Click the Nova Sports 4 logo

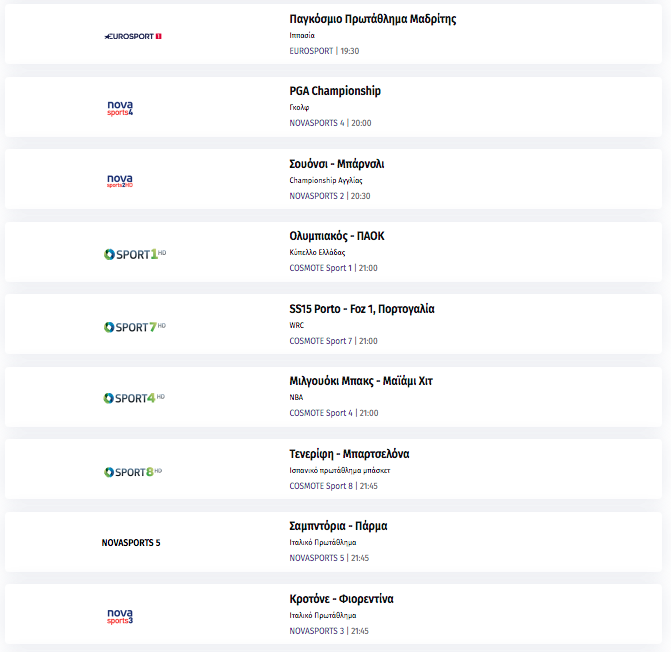[120, 108]
